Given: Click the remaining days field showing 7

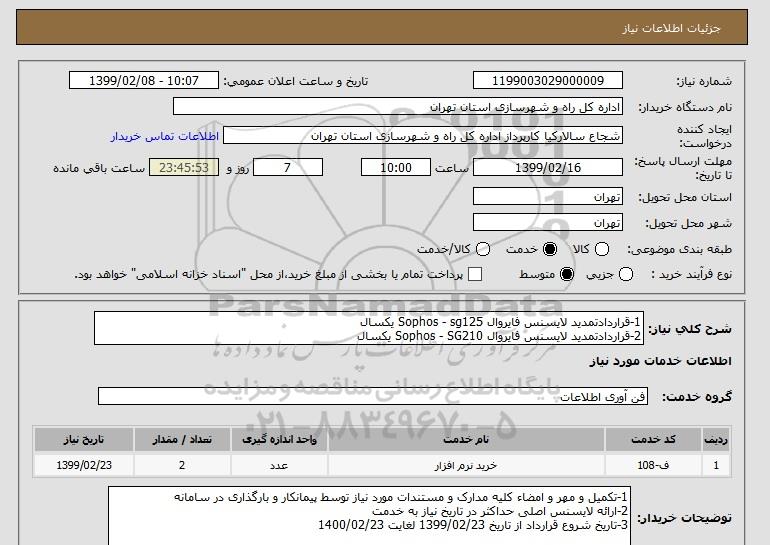Looking at the screenshot, I should [x=288, y=167].
